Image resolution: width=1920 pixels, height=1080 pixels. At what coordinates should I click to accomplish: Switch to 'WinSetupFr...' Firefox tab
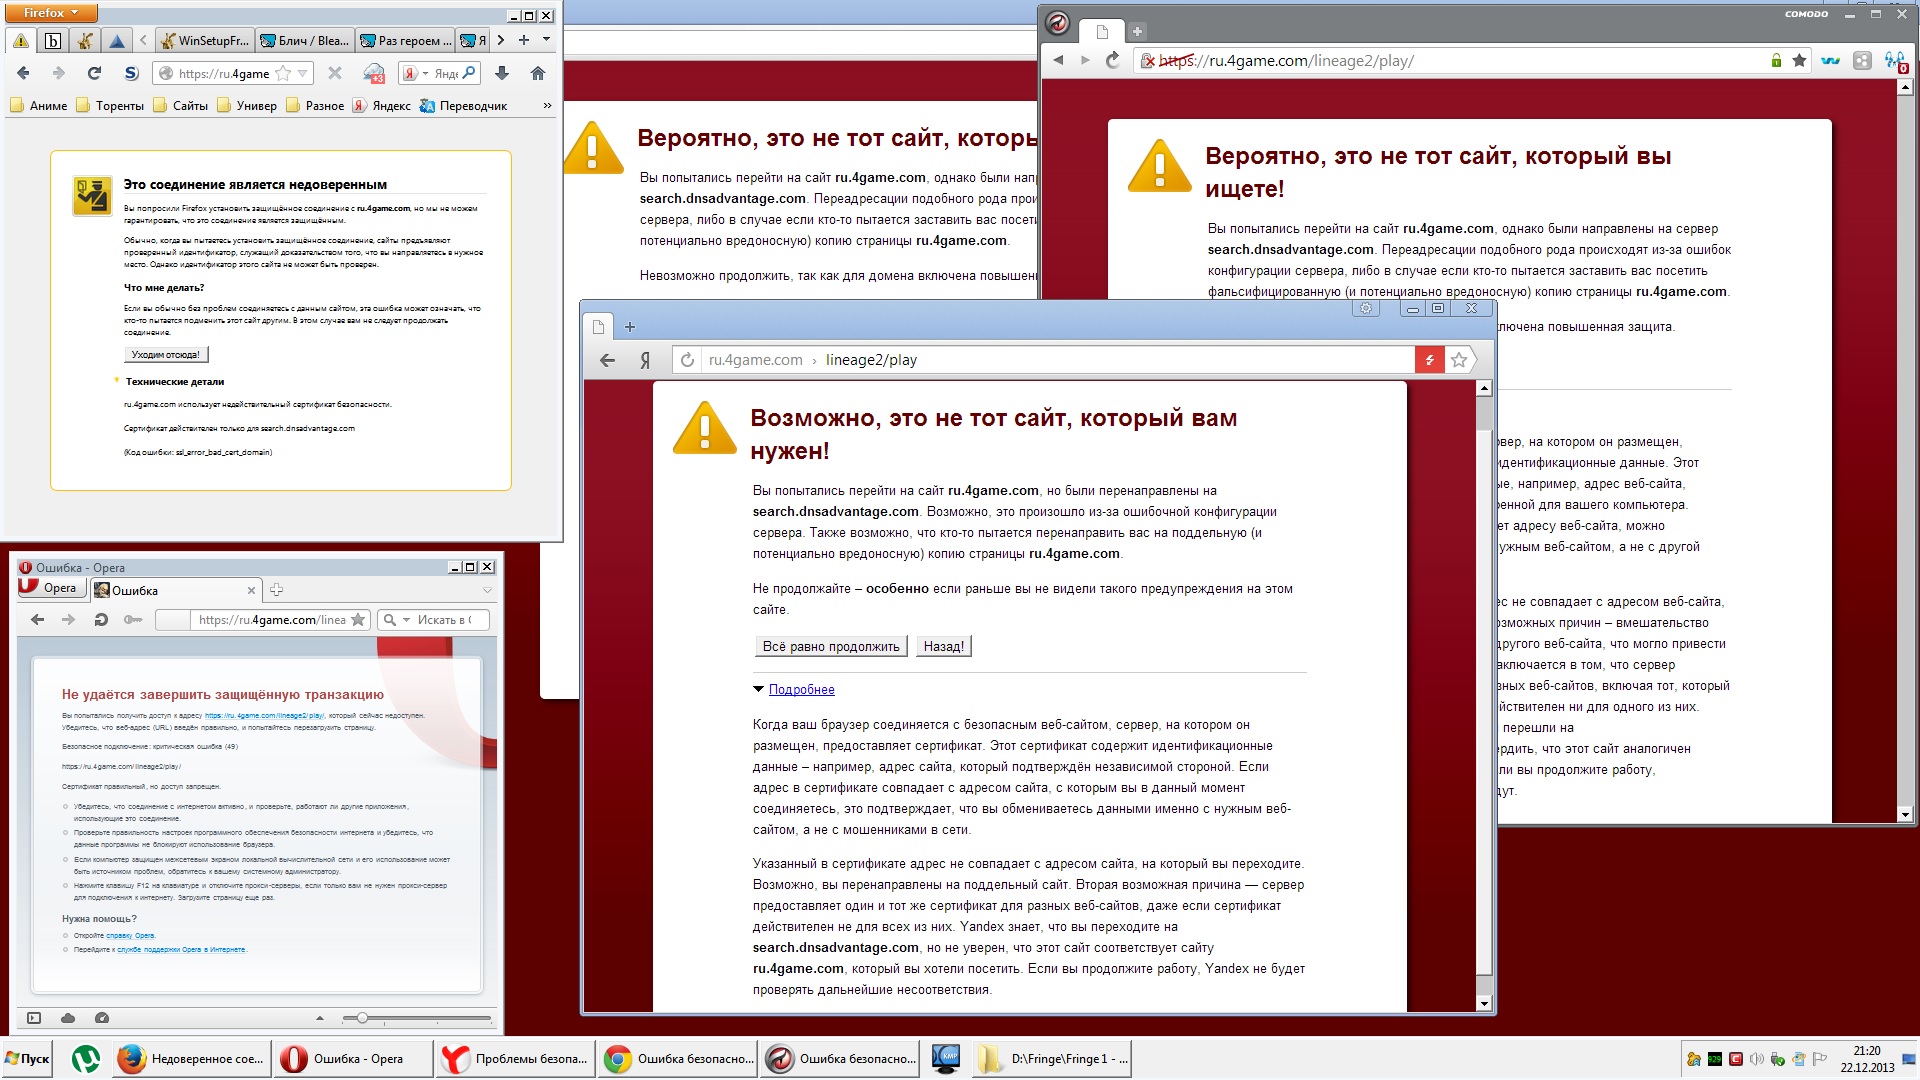coord(205,40)
